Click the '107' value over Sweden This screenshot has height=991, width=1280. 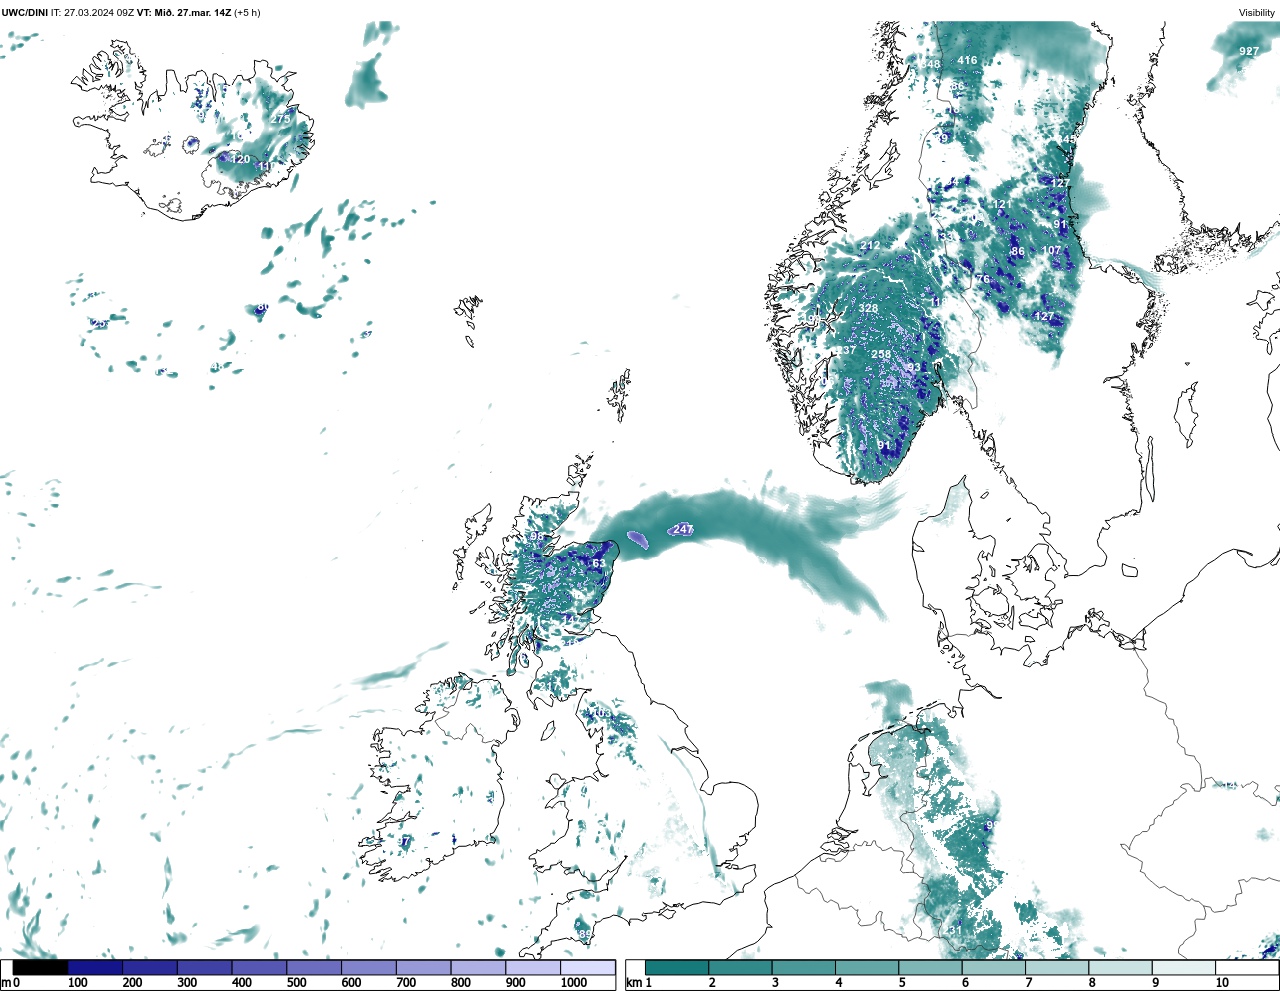[x=1051, y=251]
